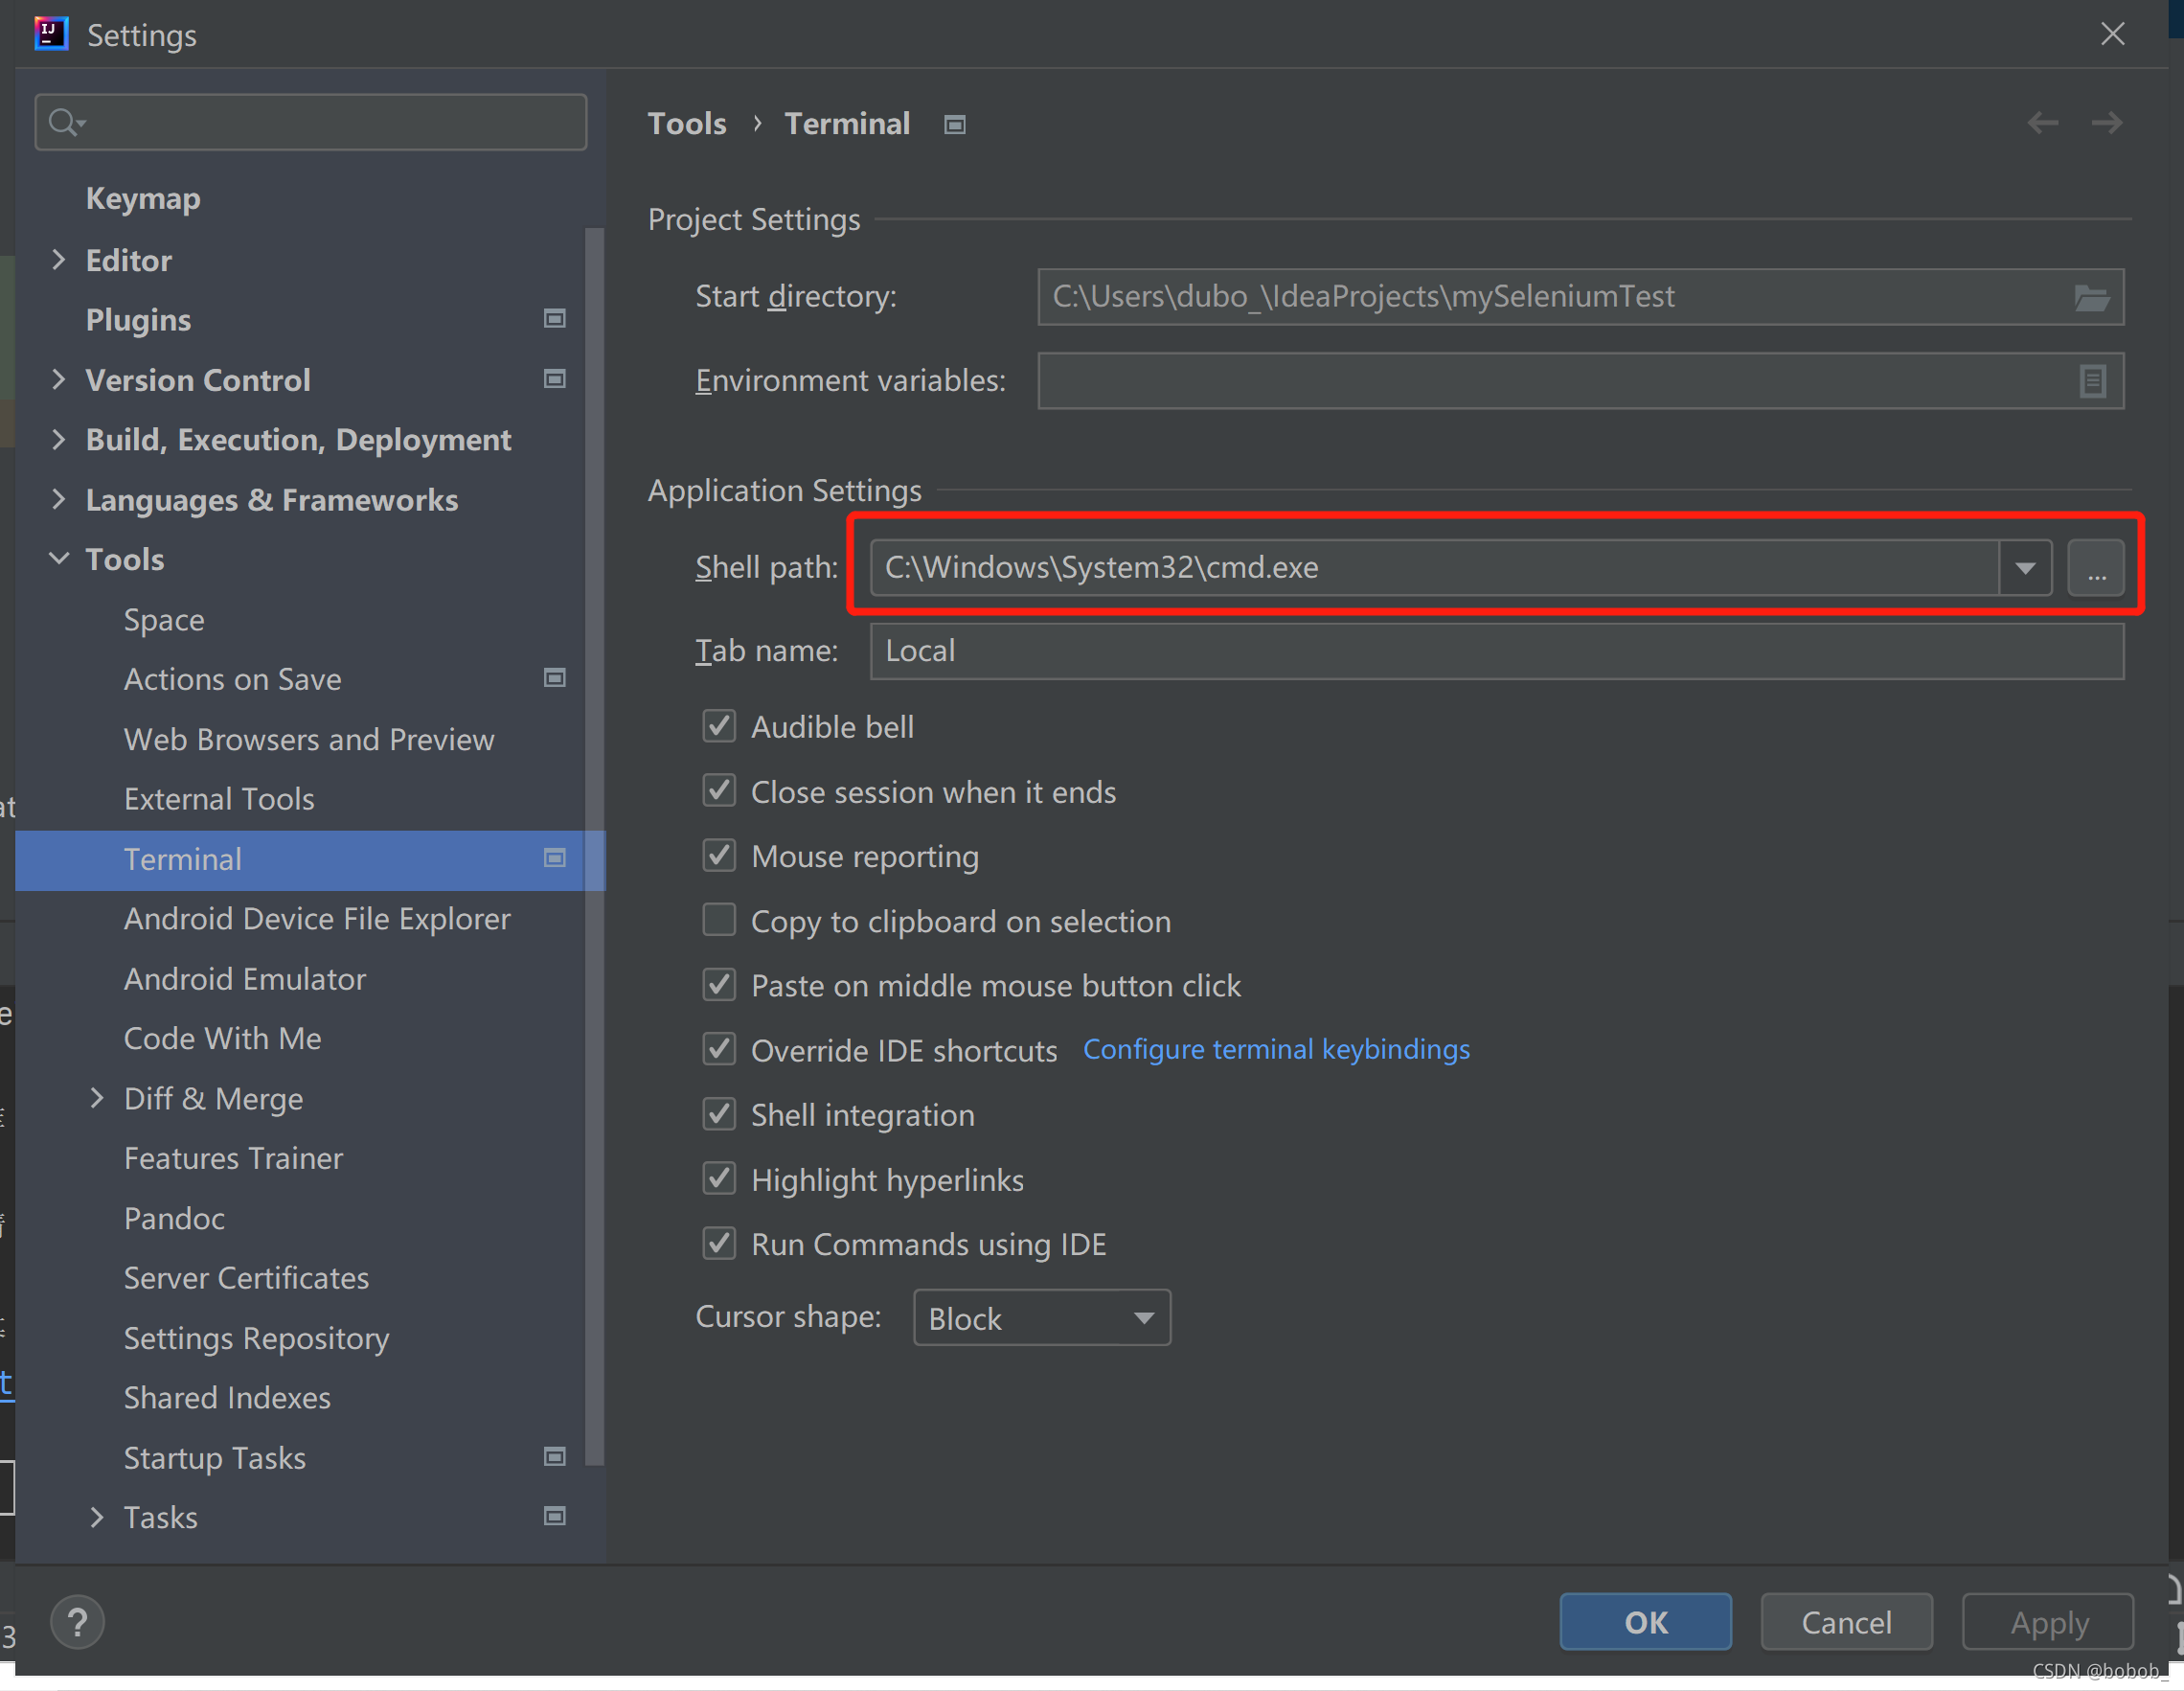Screen dimensions: 2184x1691
Task: Open the Shell path dropdown arrow
Action: 2025,568
